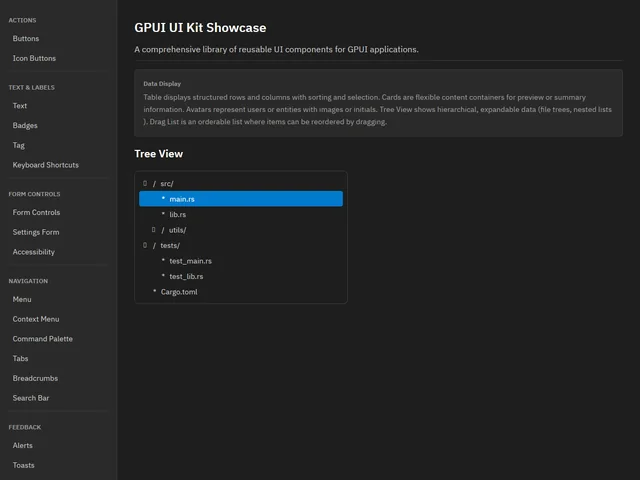Go to Accessibility page
The height and width of the screenshot is (480, 640).
pos(33,252)
